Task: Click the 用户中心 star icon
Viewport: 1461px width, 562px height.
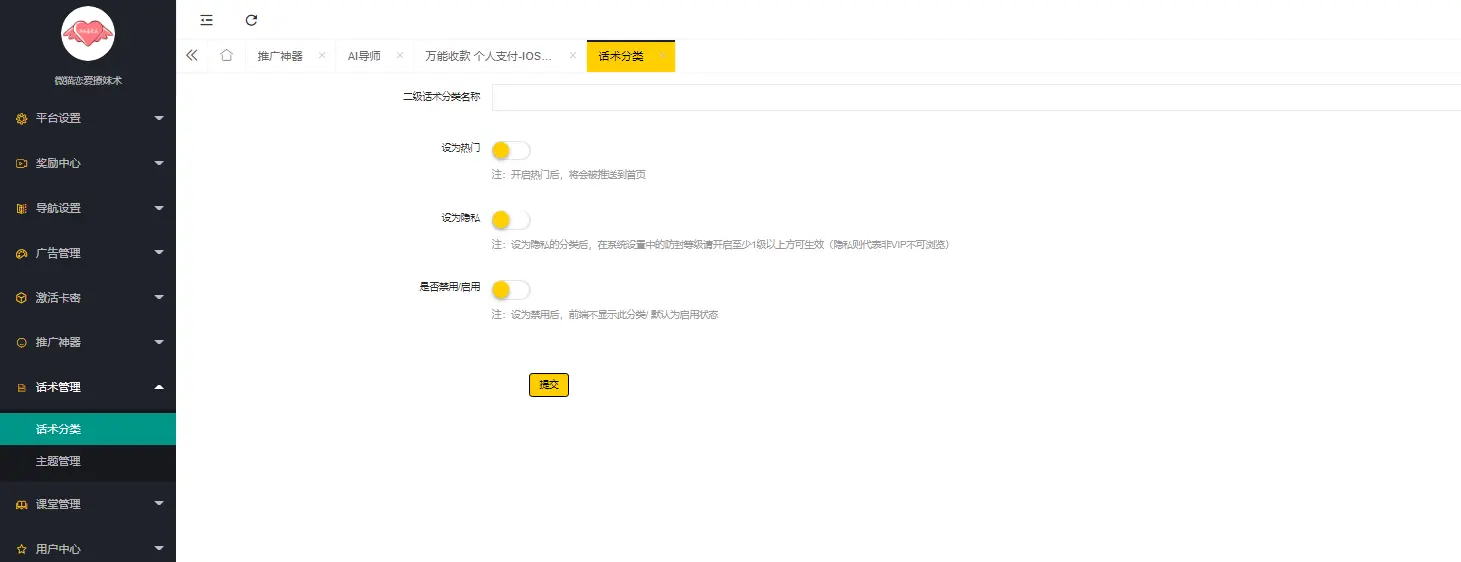Action: pyautogui.click(x=21, y=550)
